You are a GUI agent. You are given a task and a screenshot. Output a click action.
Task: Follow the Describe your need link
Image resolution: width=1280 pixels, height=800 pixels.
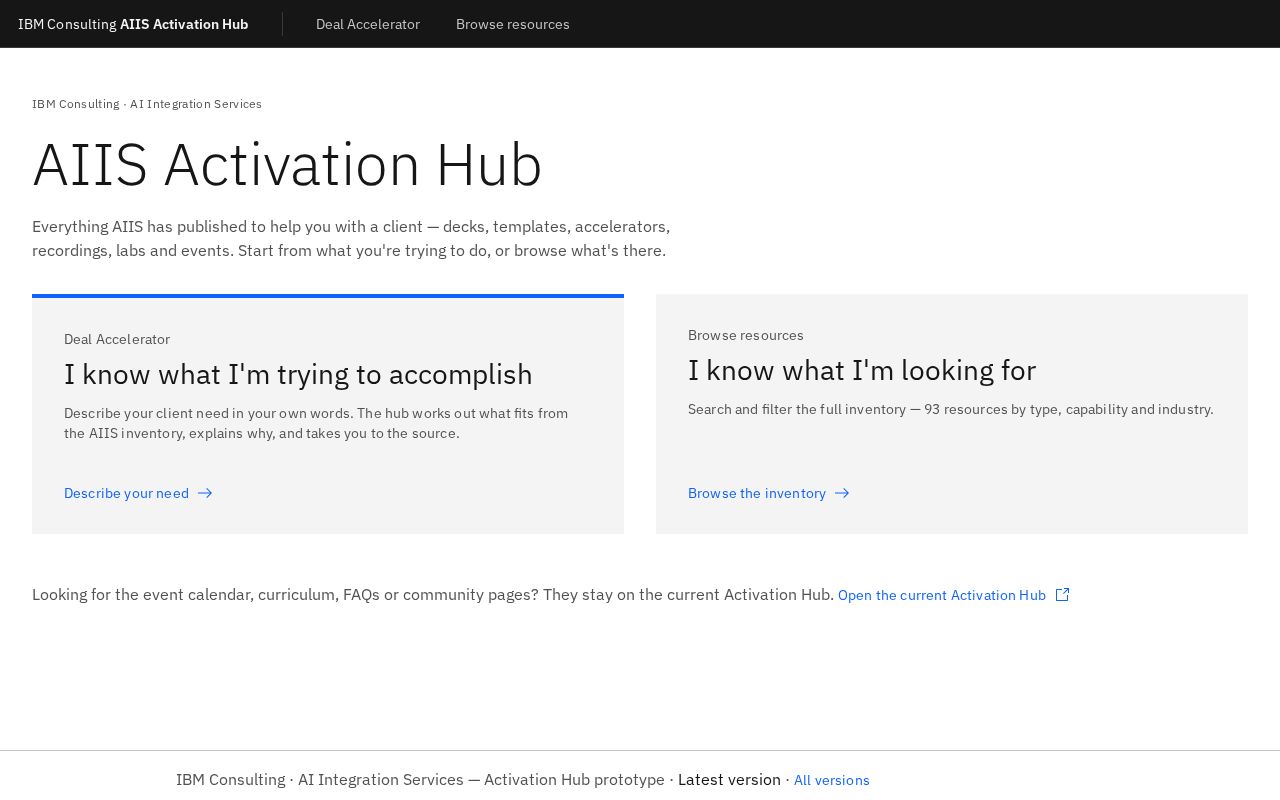pyautogui.click(x=138, y=493)
